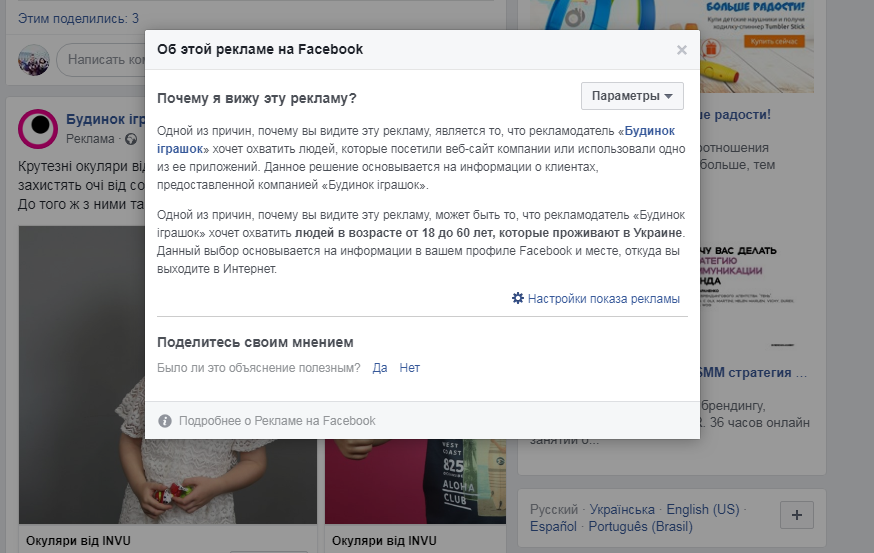Open the Aloha Club shirt ad photo

click(415, 481)
